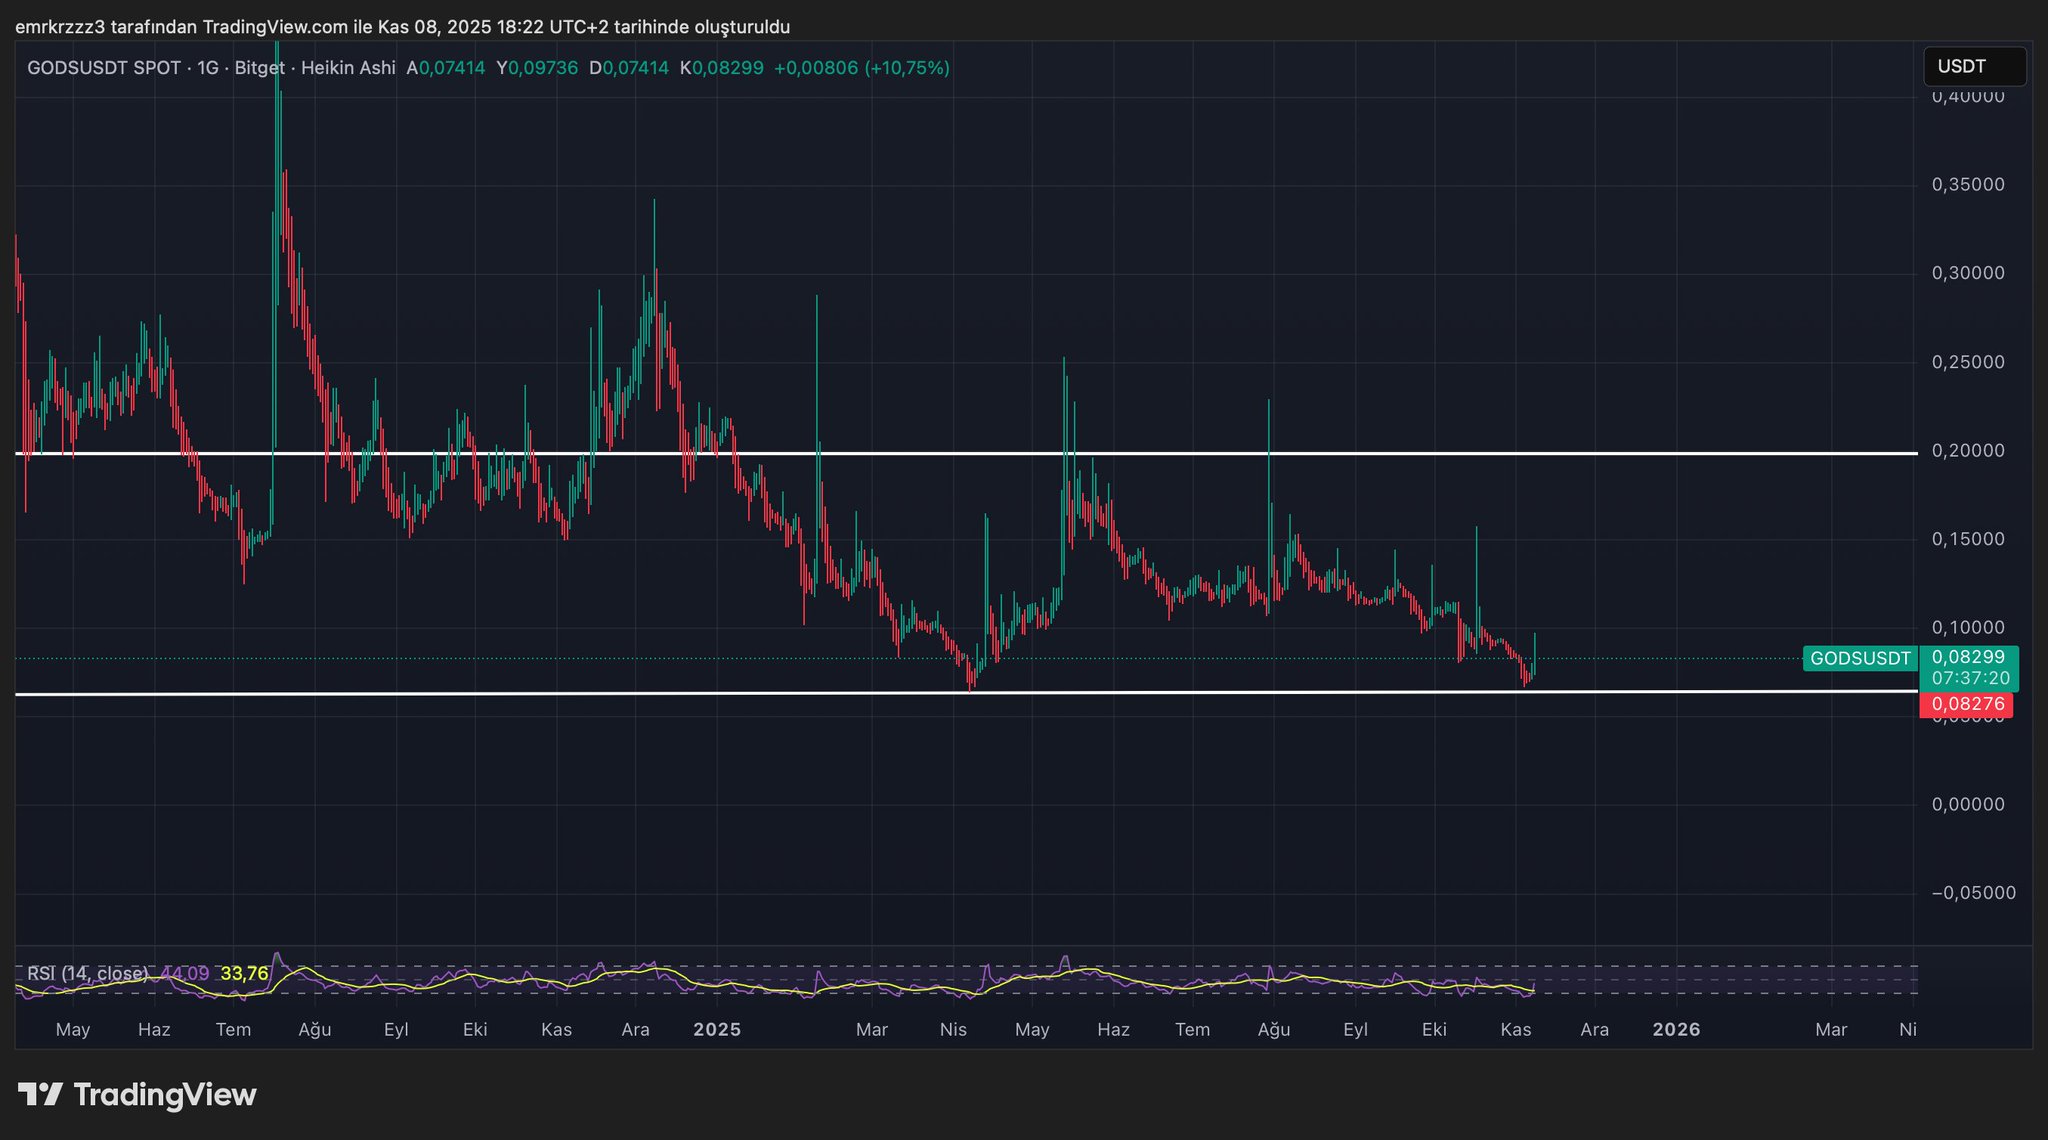The image size is (2048, 1140).
Task: Select the 1G interval label
Action: coord(208,68)
